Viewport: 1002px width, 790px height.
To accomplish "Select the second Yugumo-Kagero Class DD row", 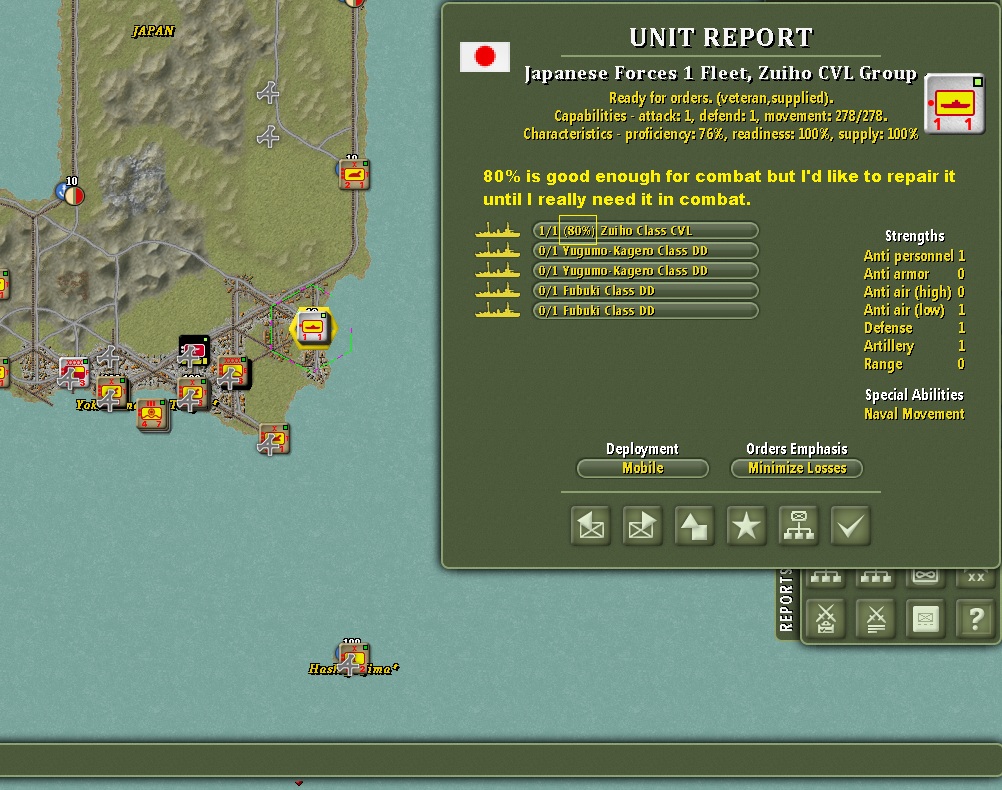I will tap(645, 270).
